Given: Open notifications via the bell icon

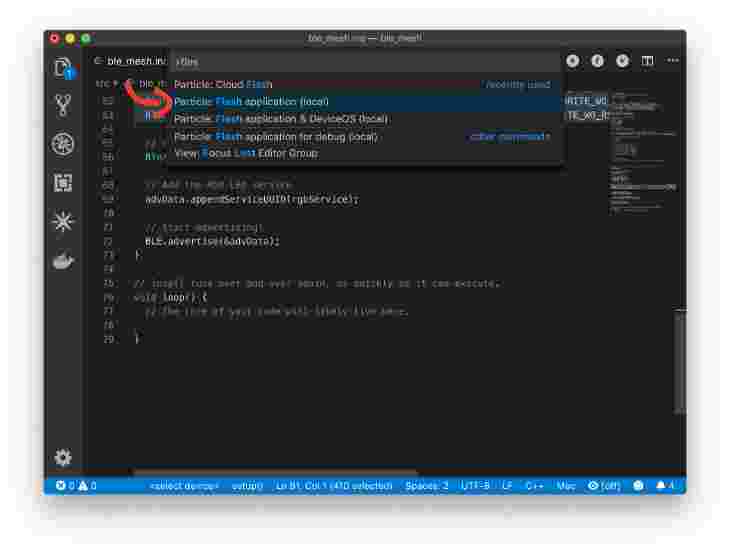Looking at the screenshot, I should pos(661,485).
